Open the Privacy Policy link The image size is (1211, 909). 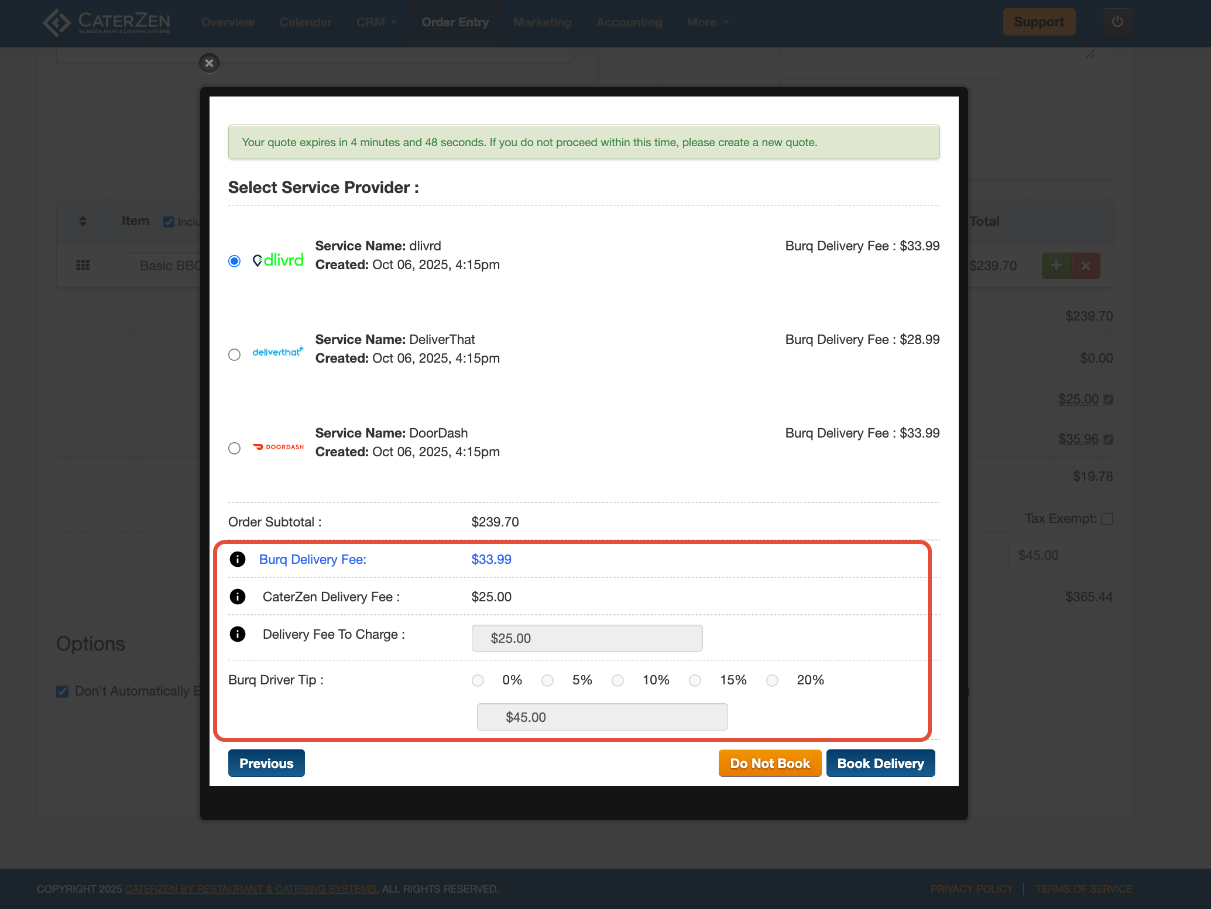point(971,889)
